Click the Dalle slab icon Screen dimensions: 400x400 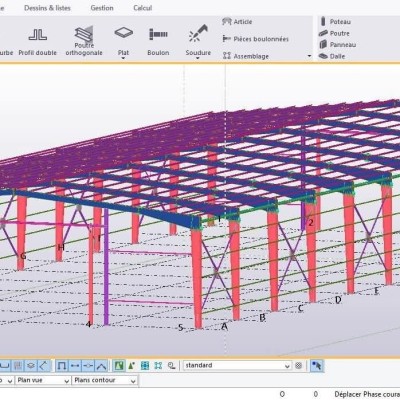(x=323, y=56)
